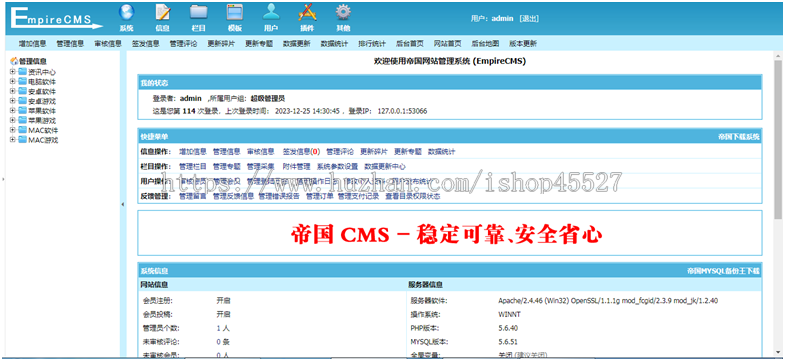Click 管理支付记录 in the quick menu
785x361 pixels.
pos(358,196)
